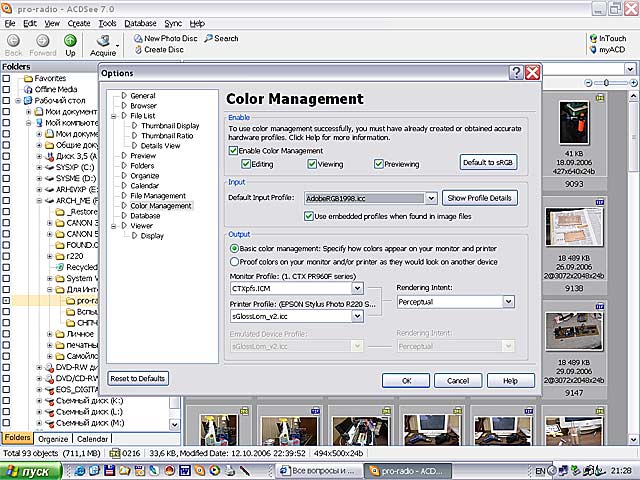Click Reset to Defaults button

pos(138,378)
